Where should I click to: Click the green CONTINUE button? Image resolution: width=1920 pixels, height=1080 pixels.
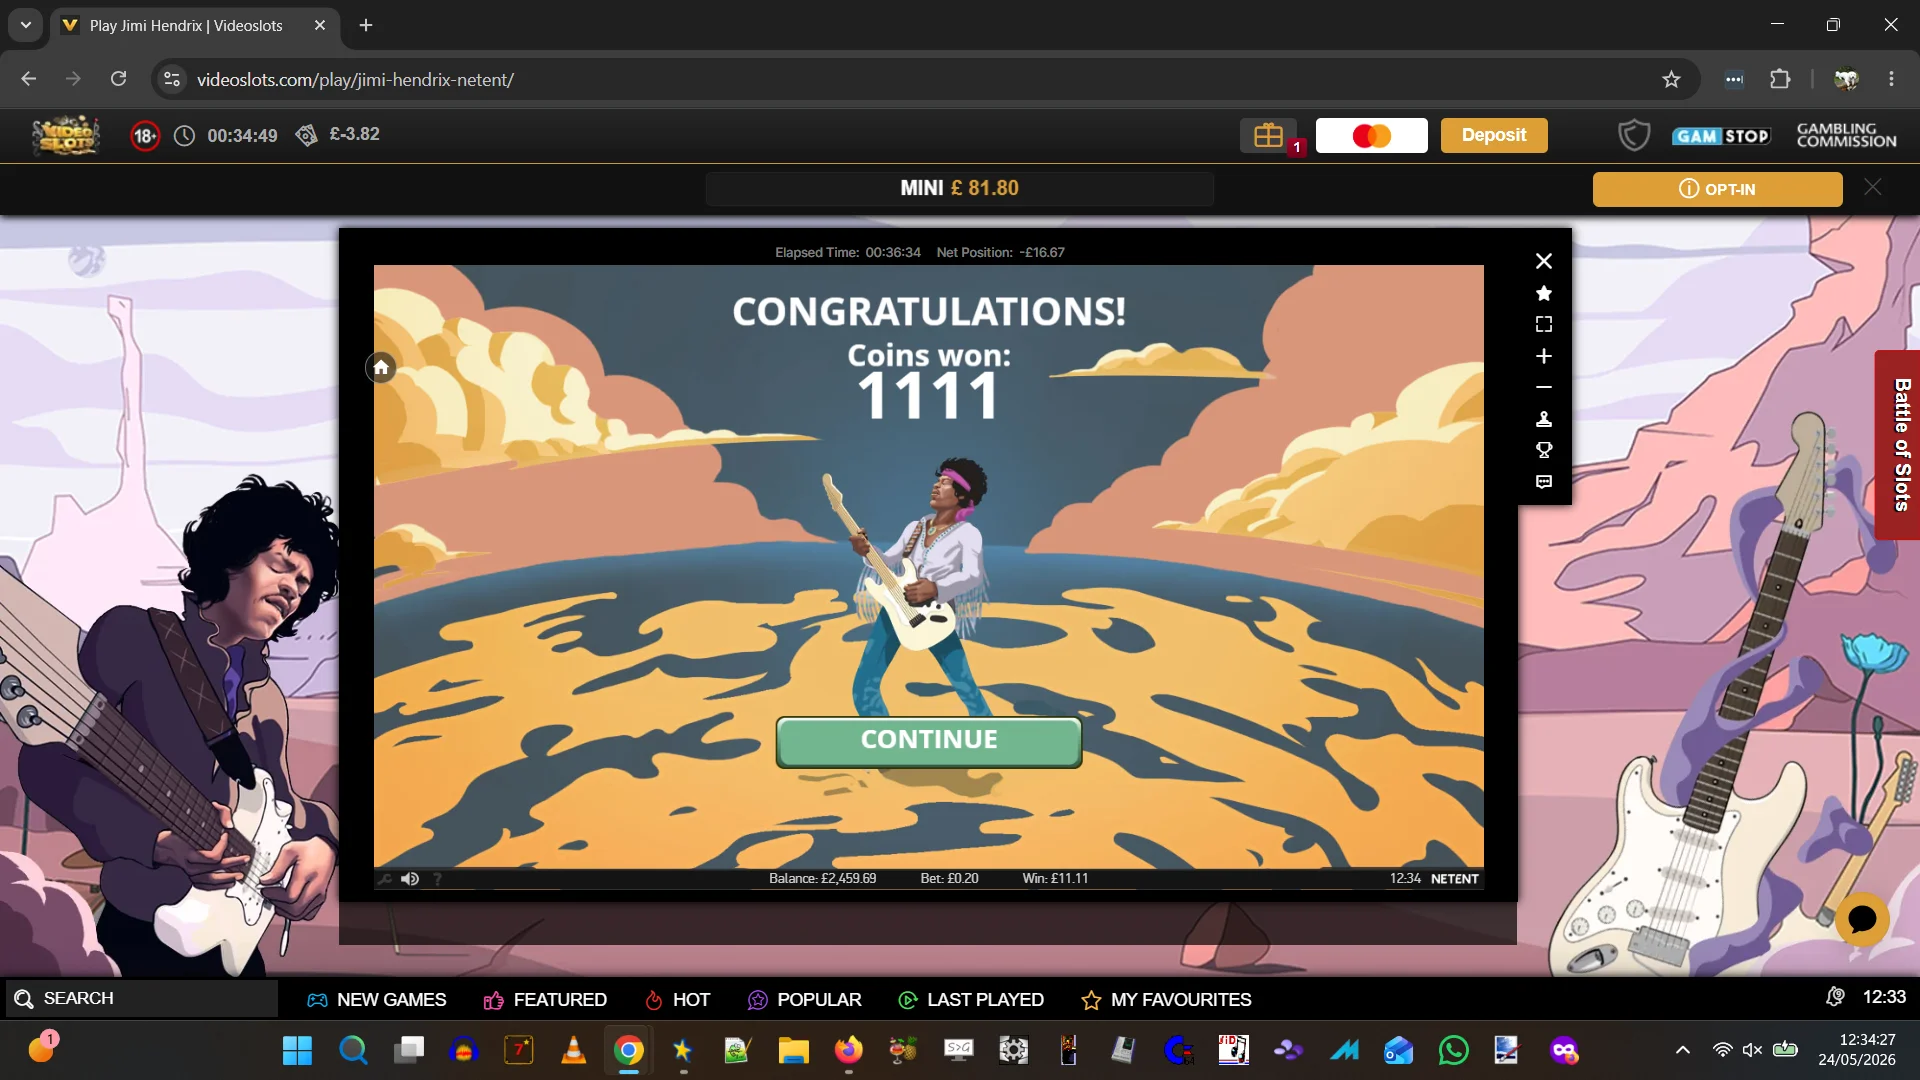928,741
